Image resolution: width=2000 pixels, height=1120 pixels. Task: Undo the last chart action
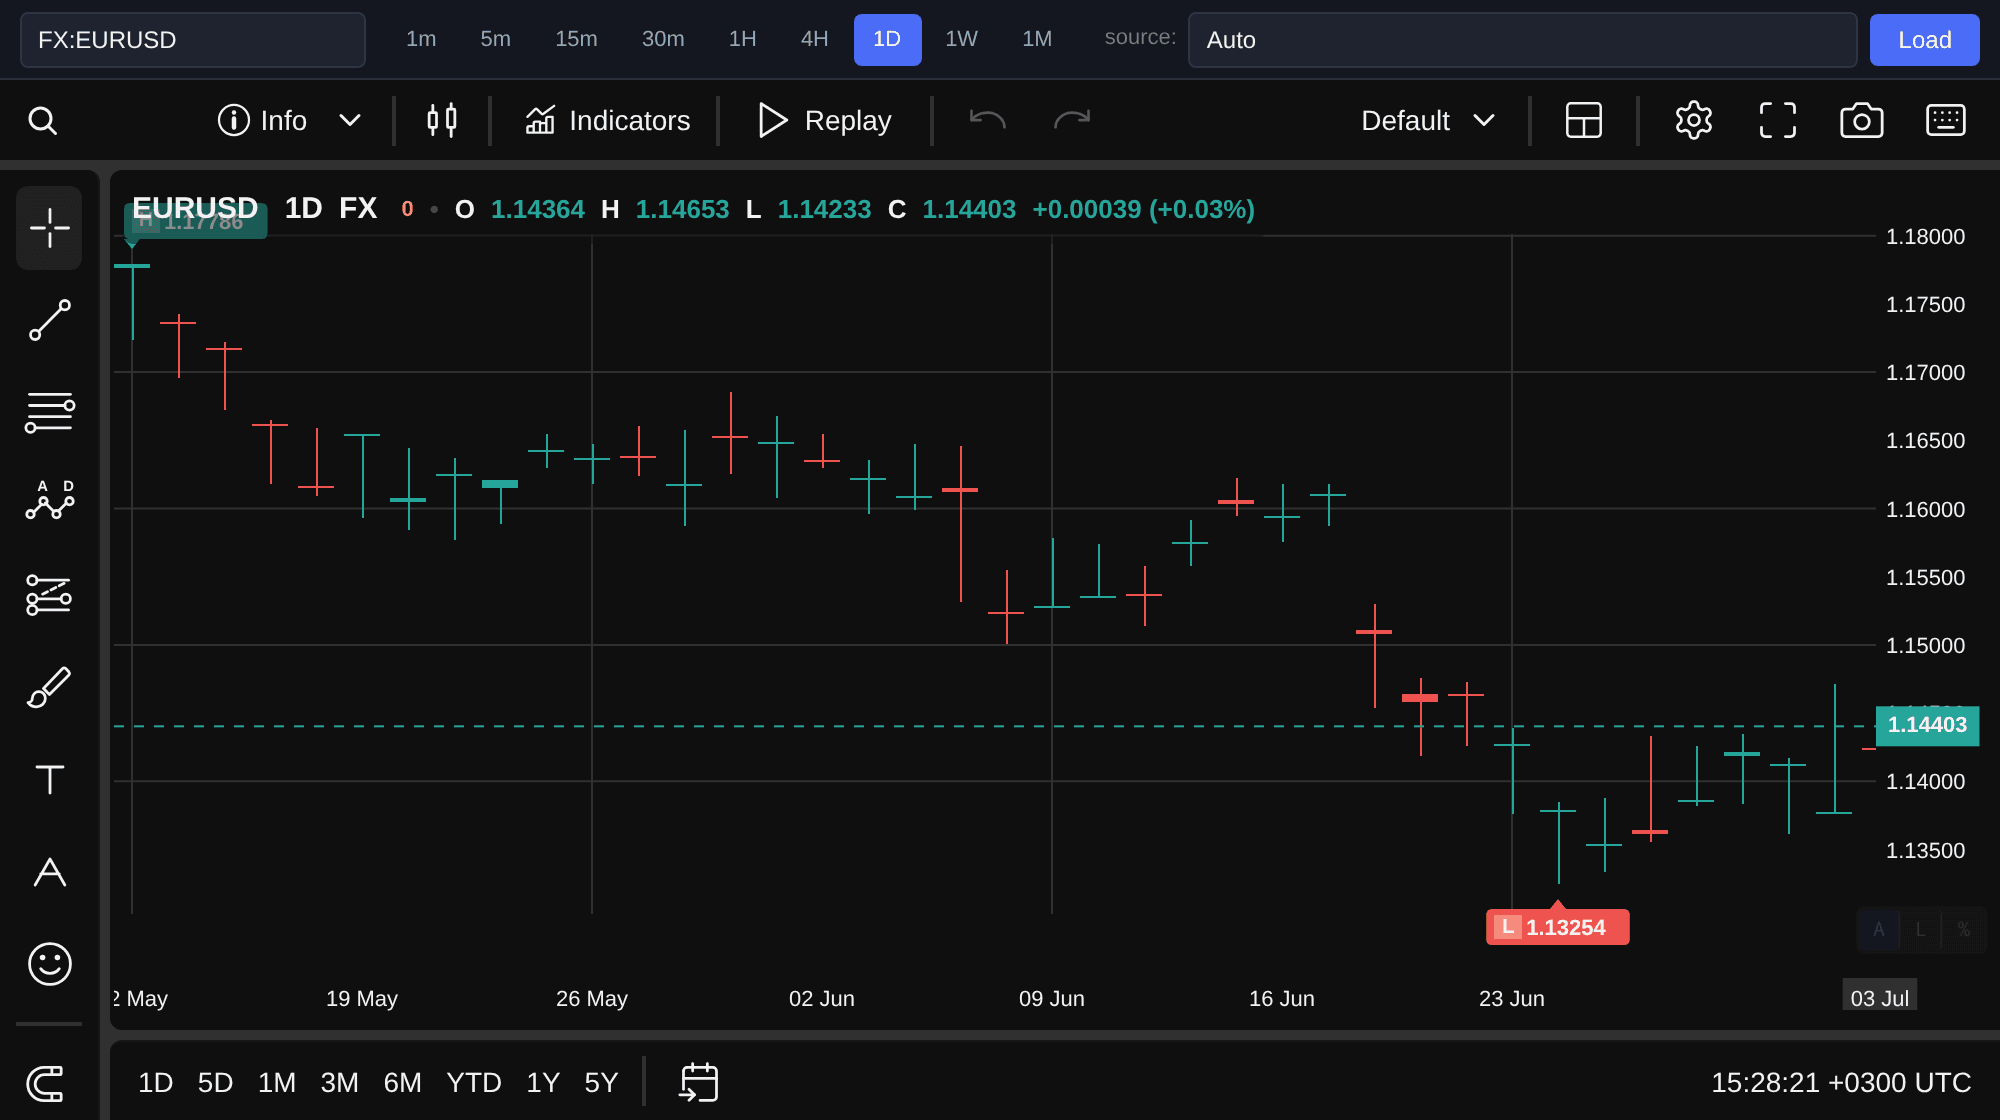coord(987,121)
